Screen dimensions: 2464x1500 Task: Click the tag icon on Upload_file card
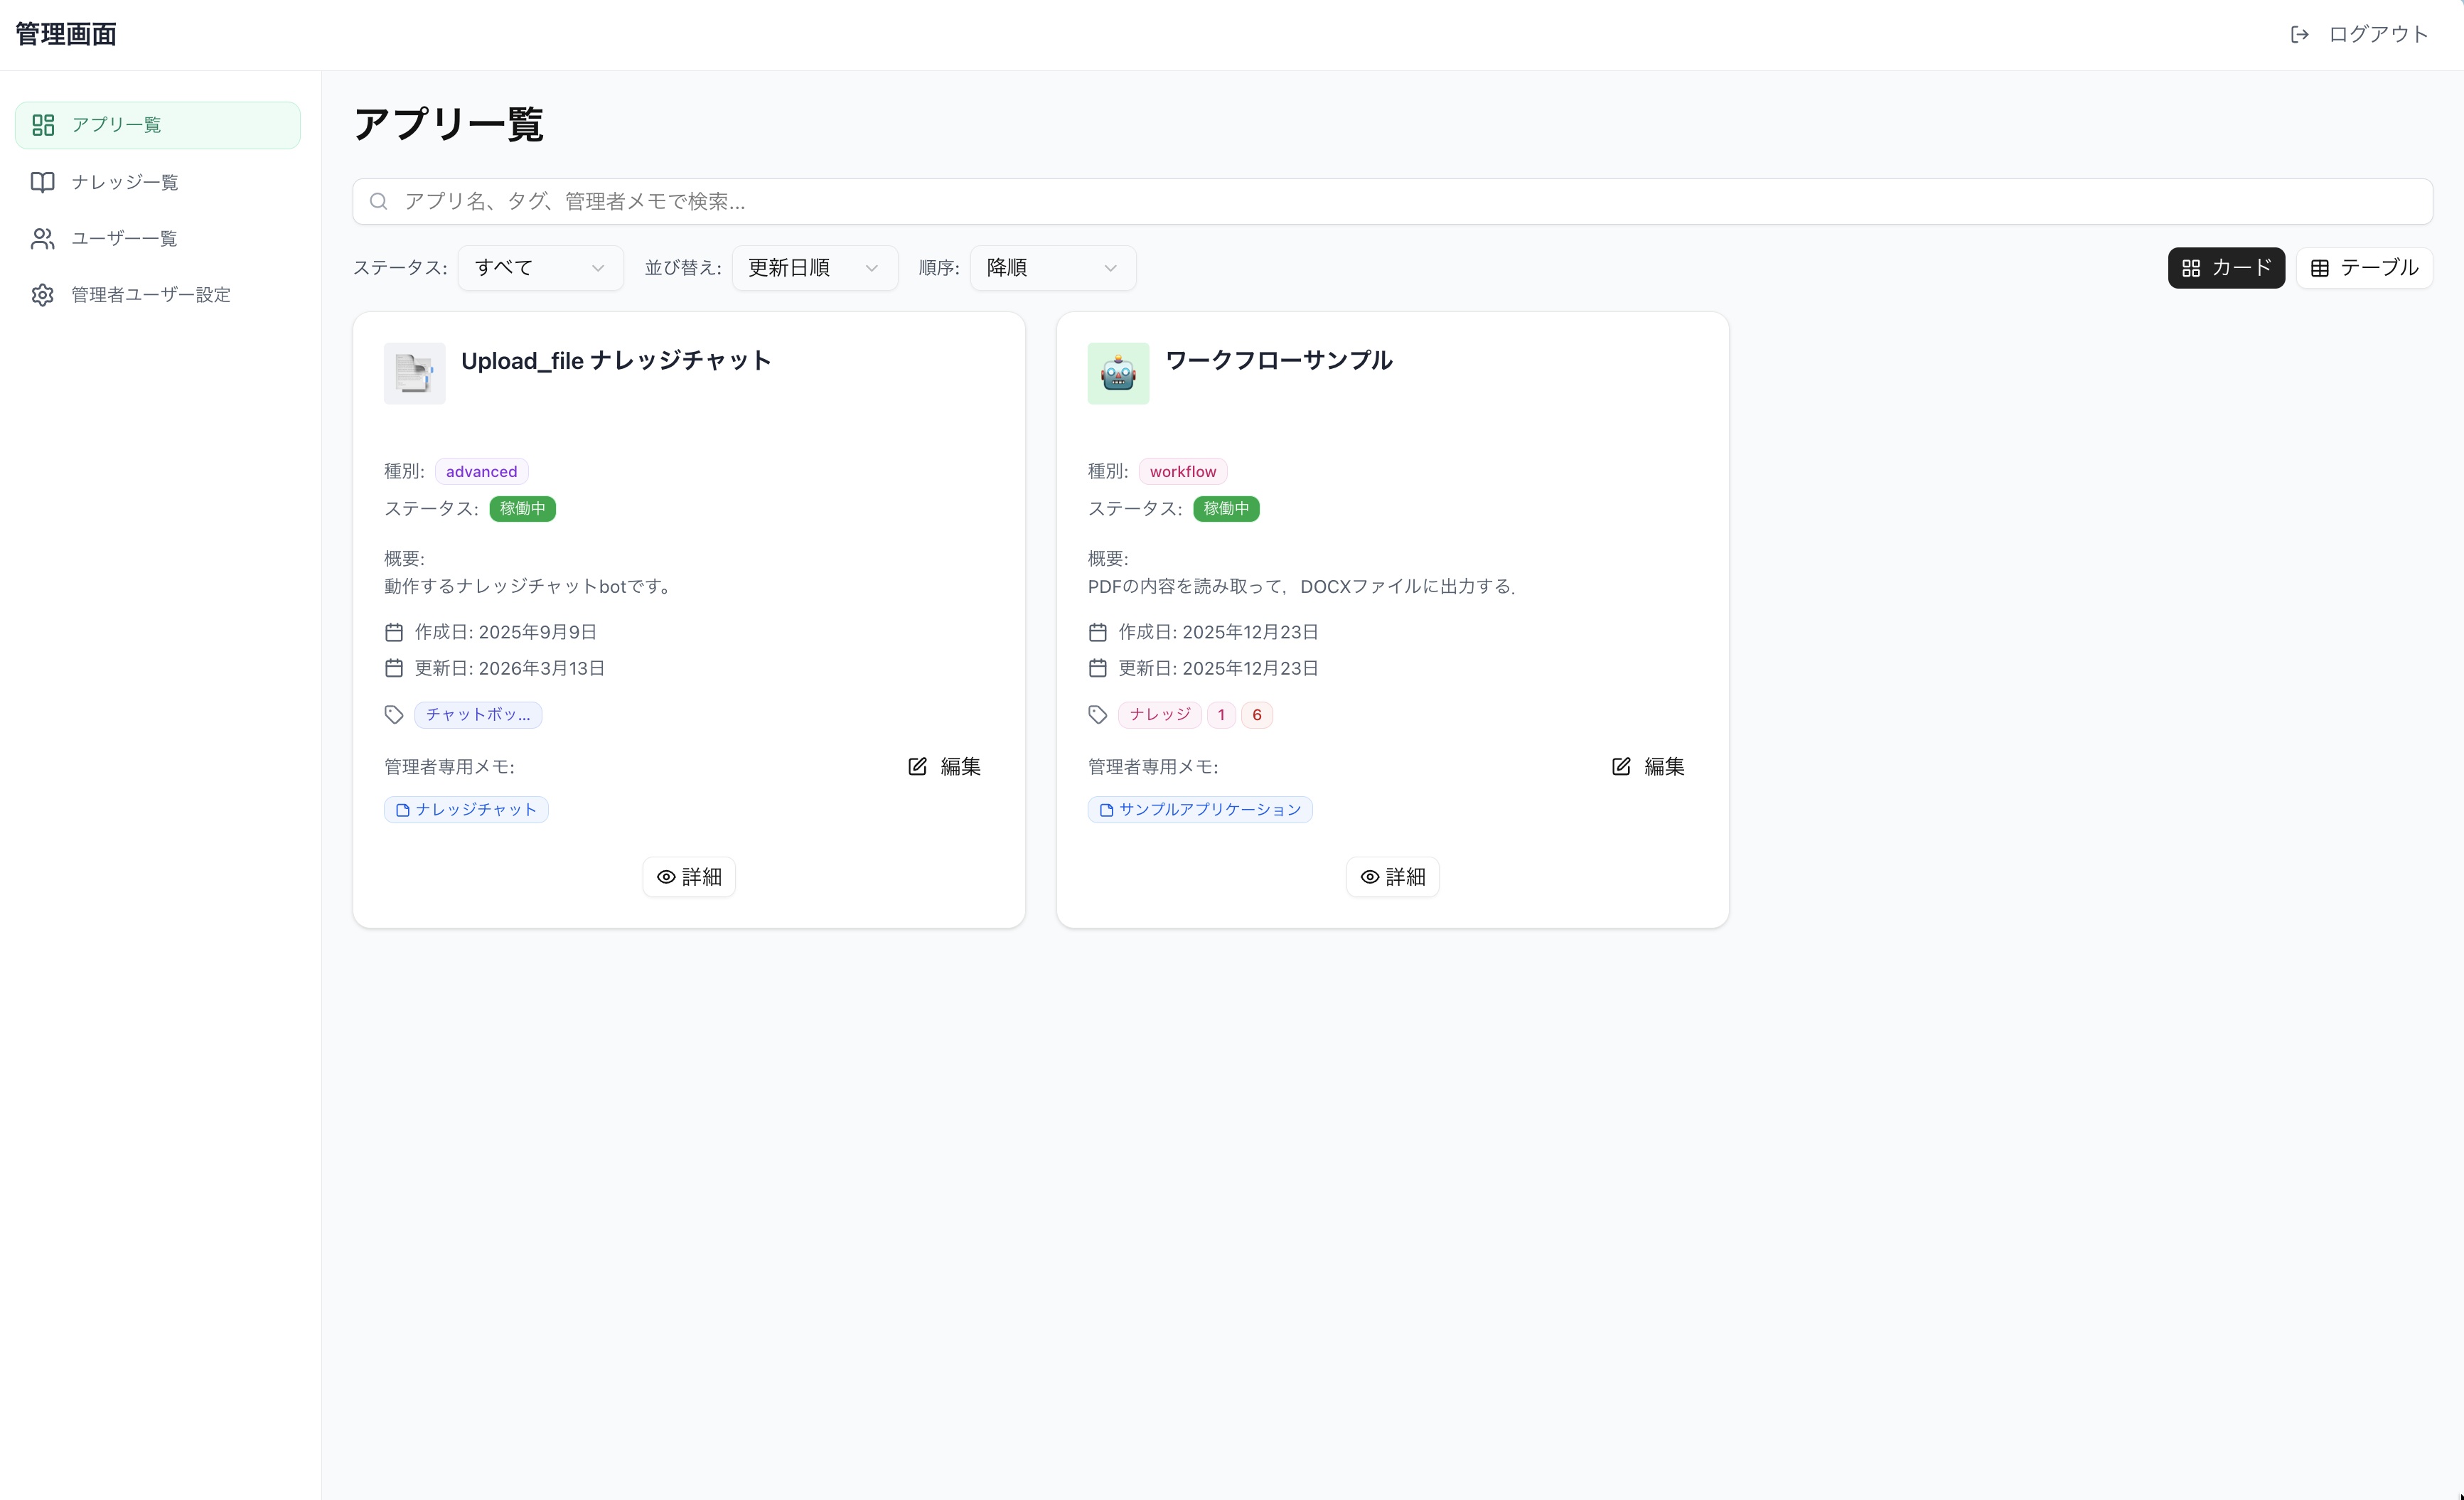[x=394, y=714]
